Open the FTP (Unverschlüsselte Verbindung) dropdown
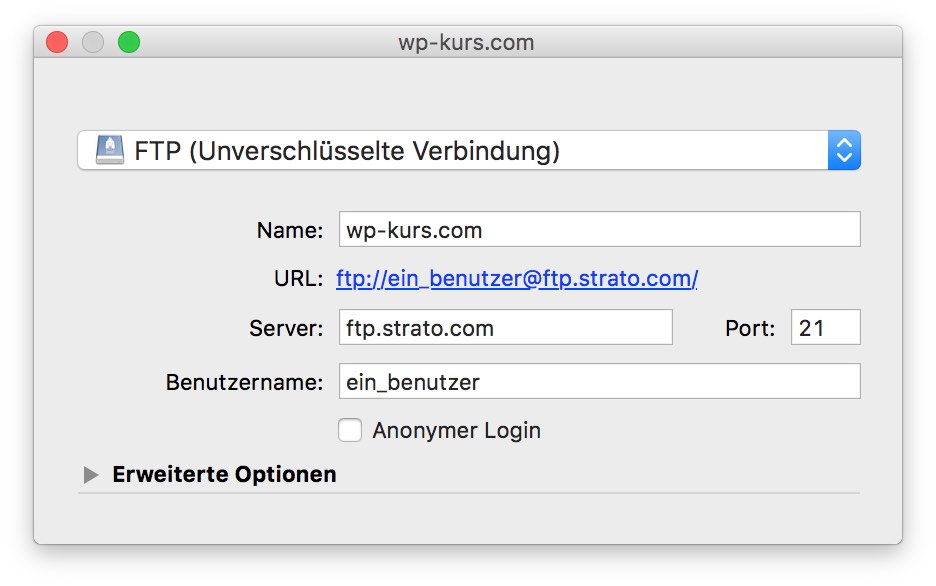Screen dimensions: 936x586 (450, 151)
